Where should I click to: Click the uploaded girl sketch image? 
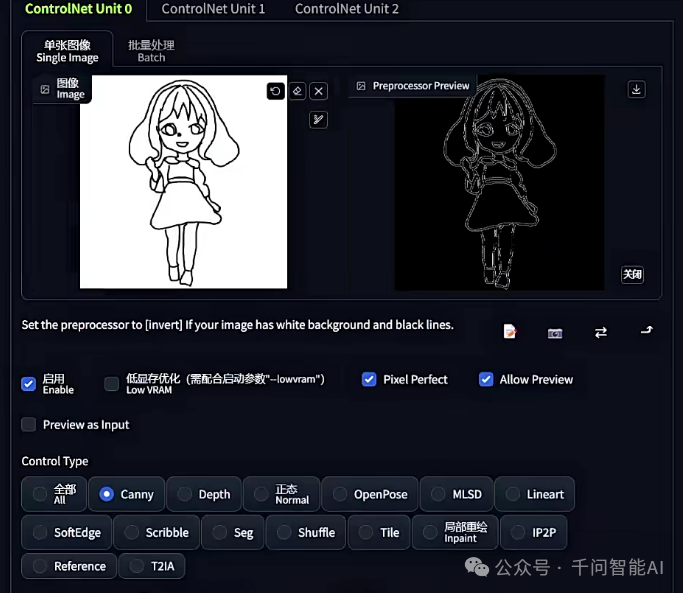click(183, 182)
